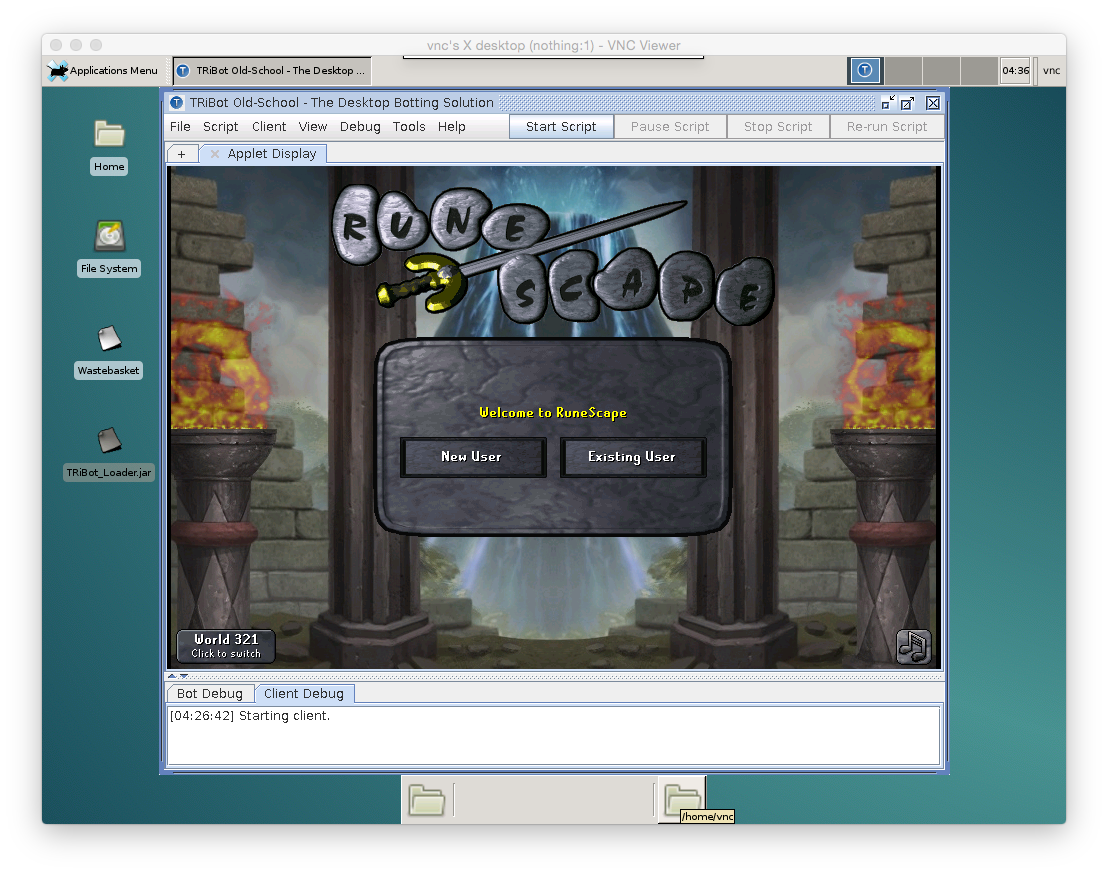Open the View menu
The width and height of the screenshot is (1108, 874).
point(312,126)
